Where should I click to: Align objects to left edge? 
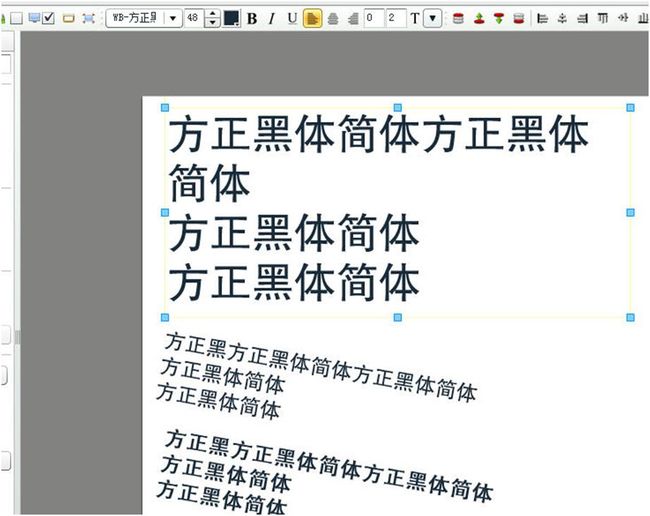pyautogui.click(x=542, y=19)
